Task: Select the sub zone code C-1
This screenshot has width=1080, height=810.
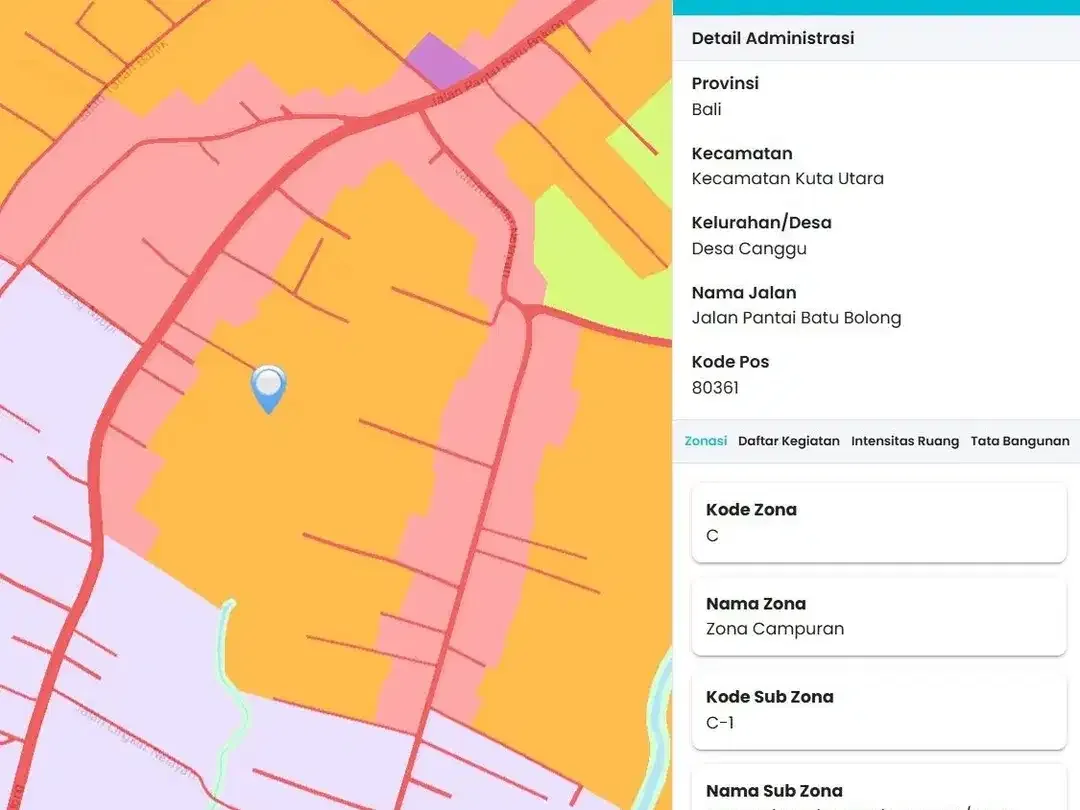Action: tap(720, 723)
